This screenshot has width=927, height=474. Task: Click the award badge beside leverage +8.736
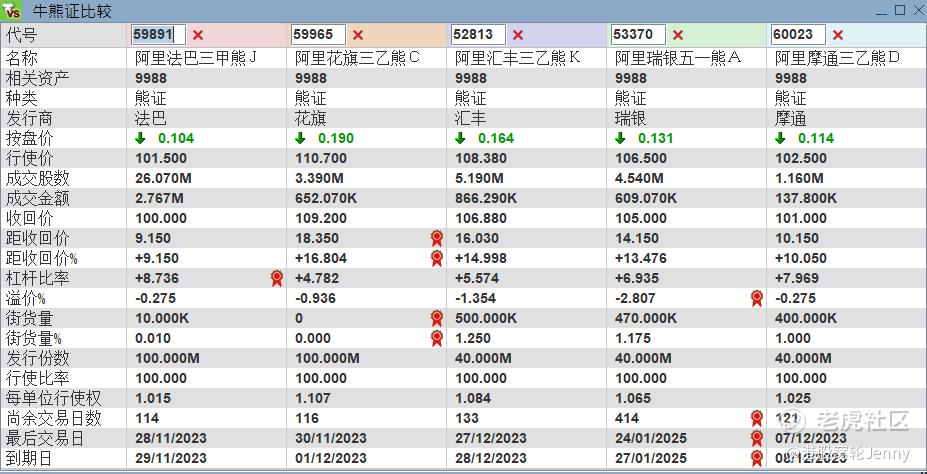point(277,278)
